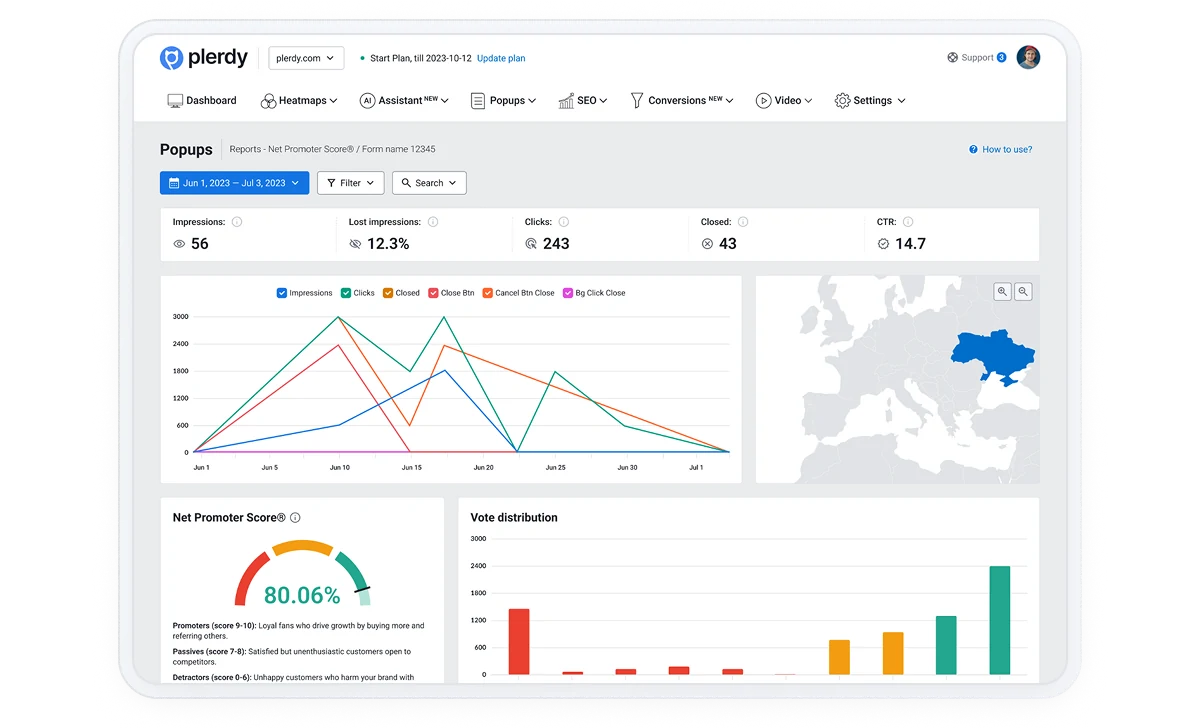Click the Update plan link
The width and height of the screenshot is (1200, 728).
pos(501,59)
